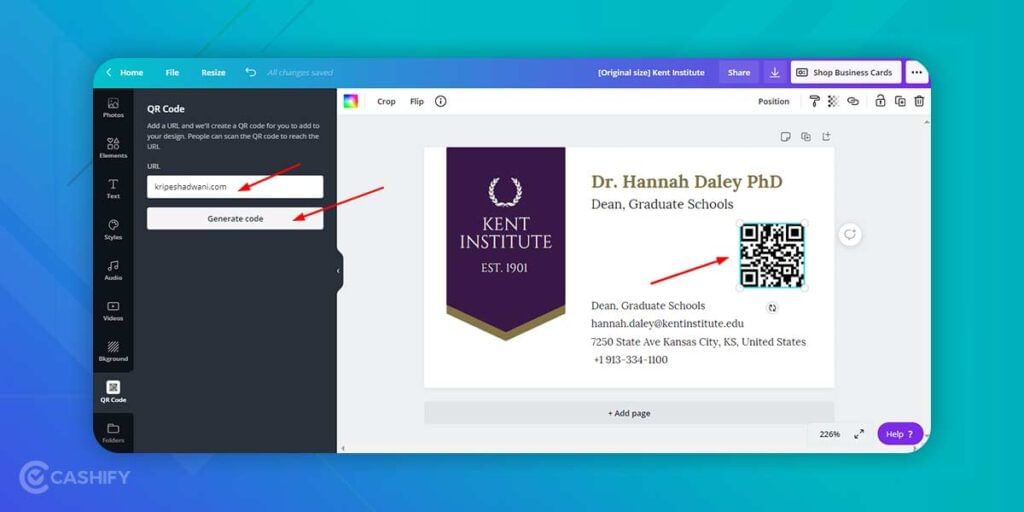This screenshot has width=1024, height=512.
Task: Open the Styles sidebar panel
Action: (x=113, y=229)
